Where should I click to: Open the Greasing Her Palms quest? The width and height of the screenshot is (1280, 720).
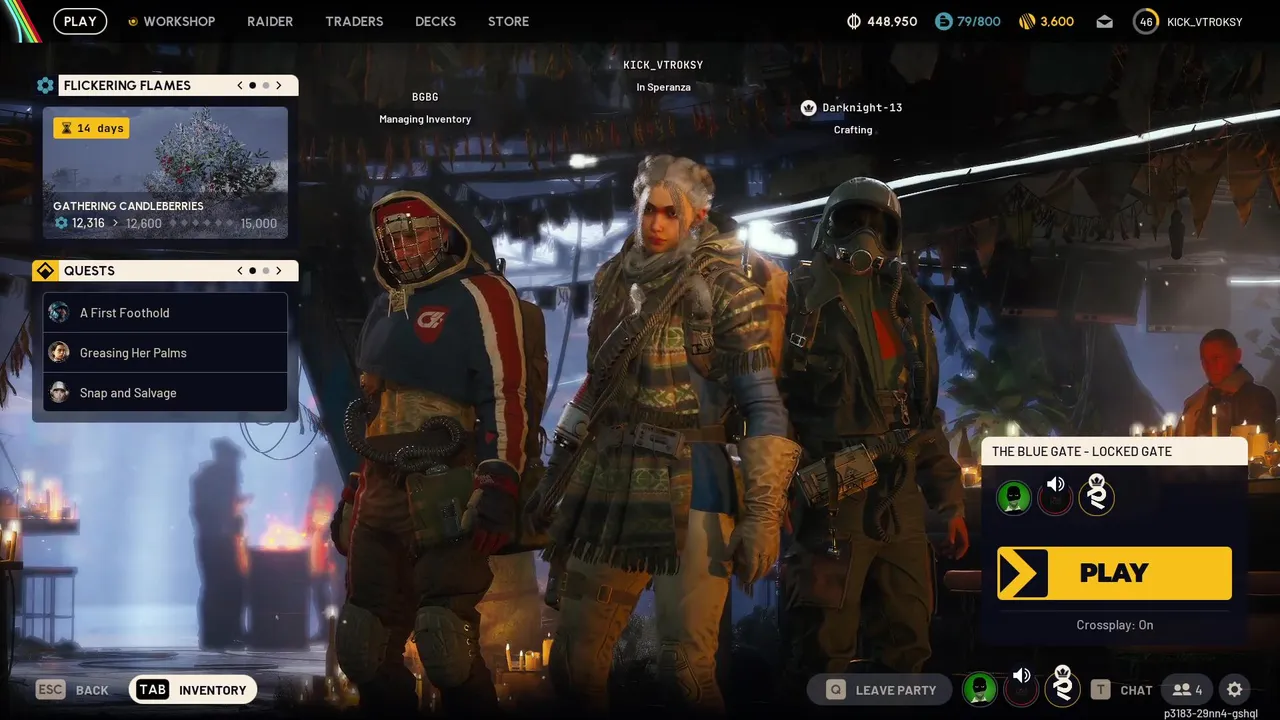tap(165, 353)
